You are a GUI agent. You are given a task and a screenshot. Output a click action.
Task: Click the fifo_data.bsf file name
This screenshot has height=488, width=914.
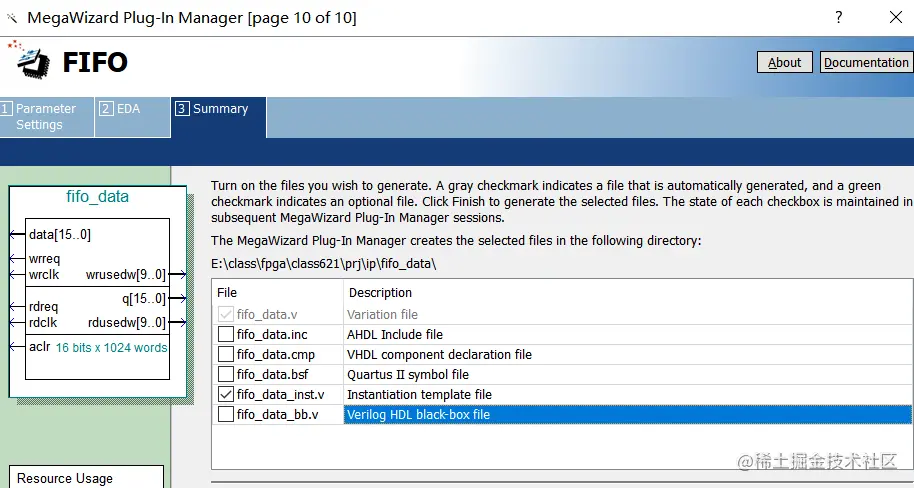[x=272, y=374]
